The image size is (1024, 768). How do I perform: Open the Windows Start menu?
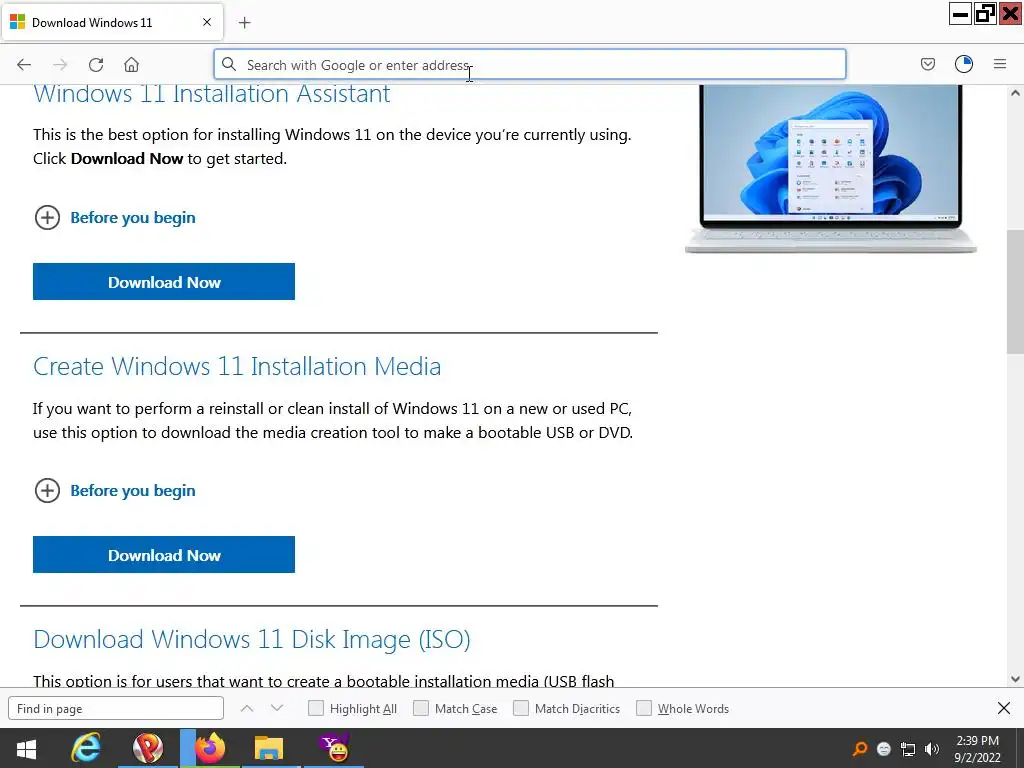tap(26, 748)
